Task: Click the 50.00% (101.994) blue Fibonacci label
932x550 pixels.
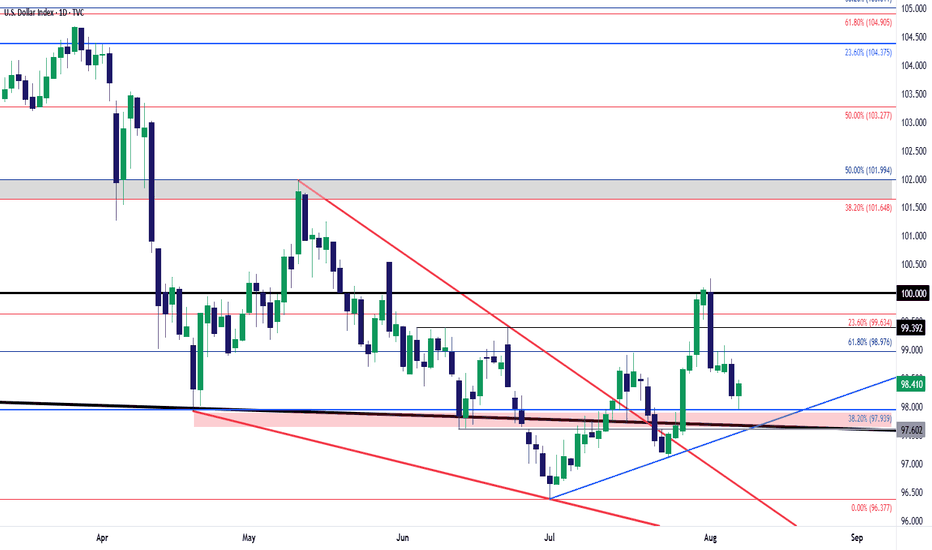Action: [x=868, y=170]
